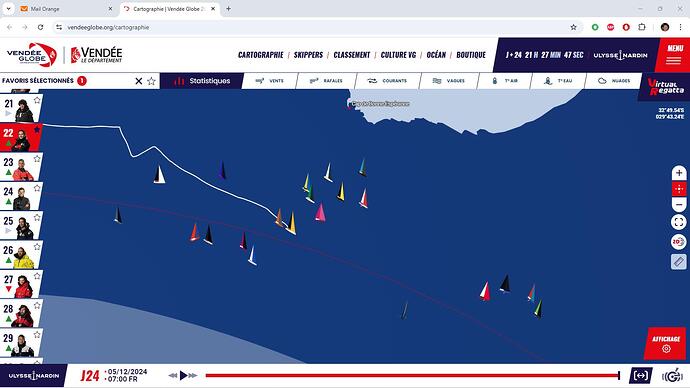Toggle fullscreen map view
This screenshot has height=388, width=690.
point(679,222)
